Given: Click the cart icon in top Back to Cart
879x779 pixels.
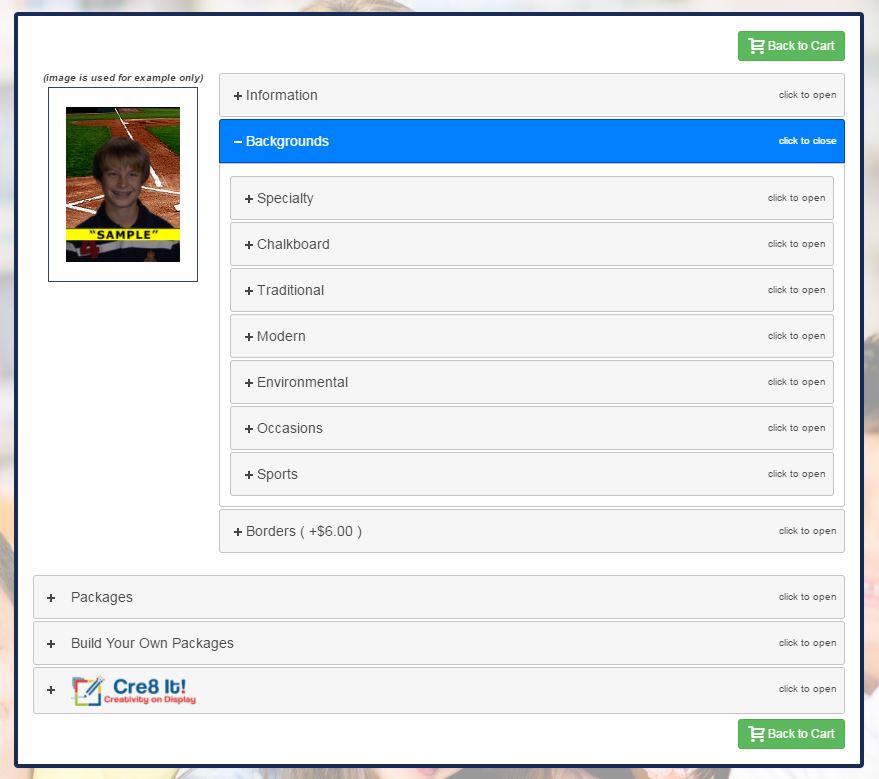Looking at the screenshot, I should (x=756, y=46).
